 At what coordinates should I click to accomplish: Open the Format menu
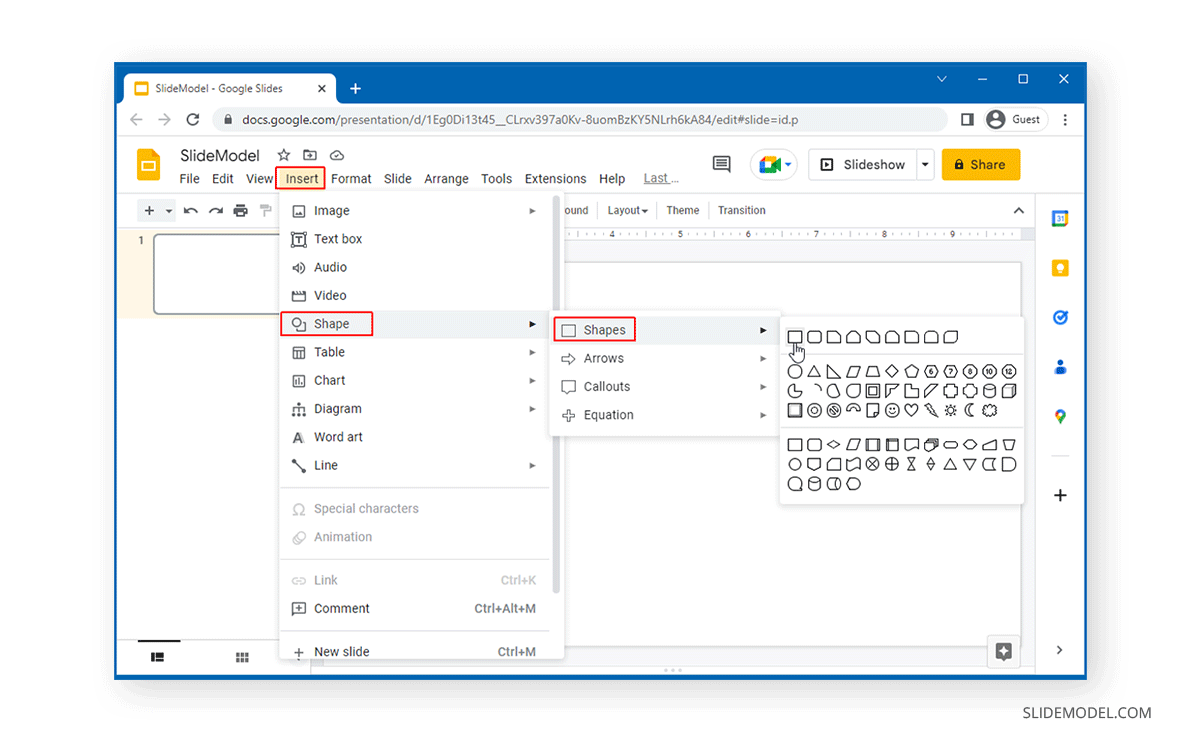351,178
